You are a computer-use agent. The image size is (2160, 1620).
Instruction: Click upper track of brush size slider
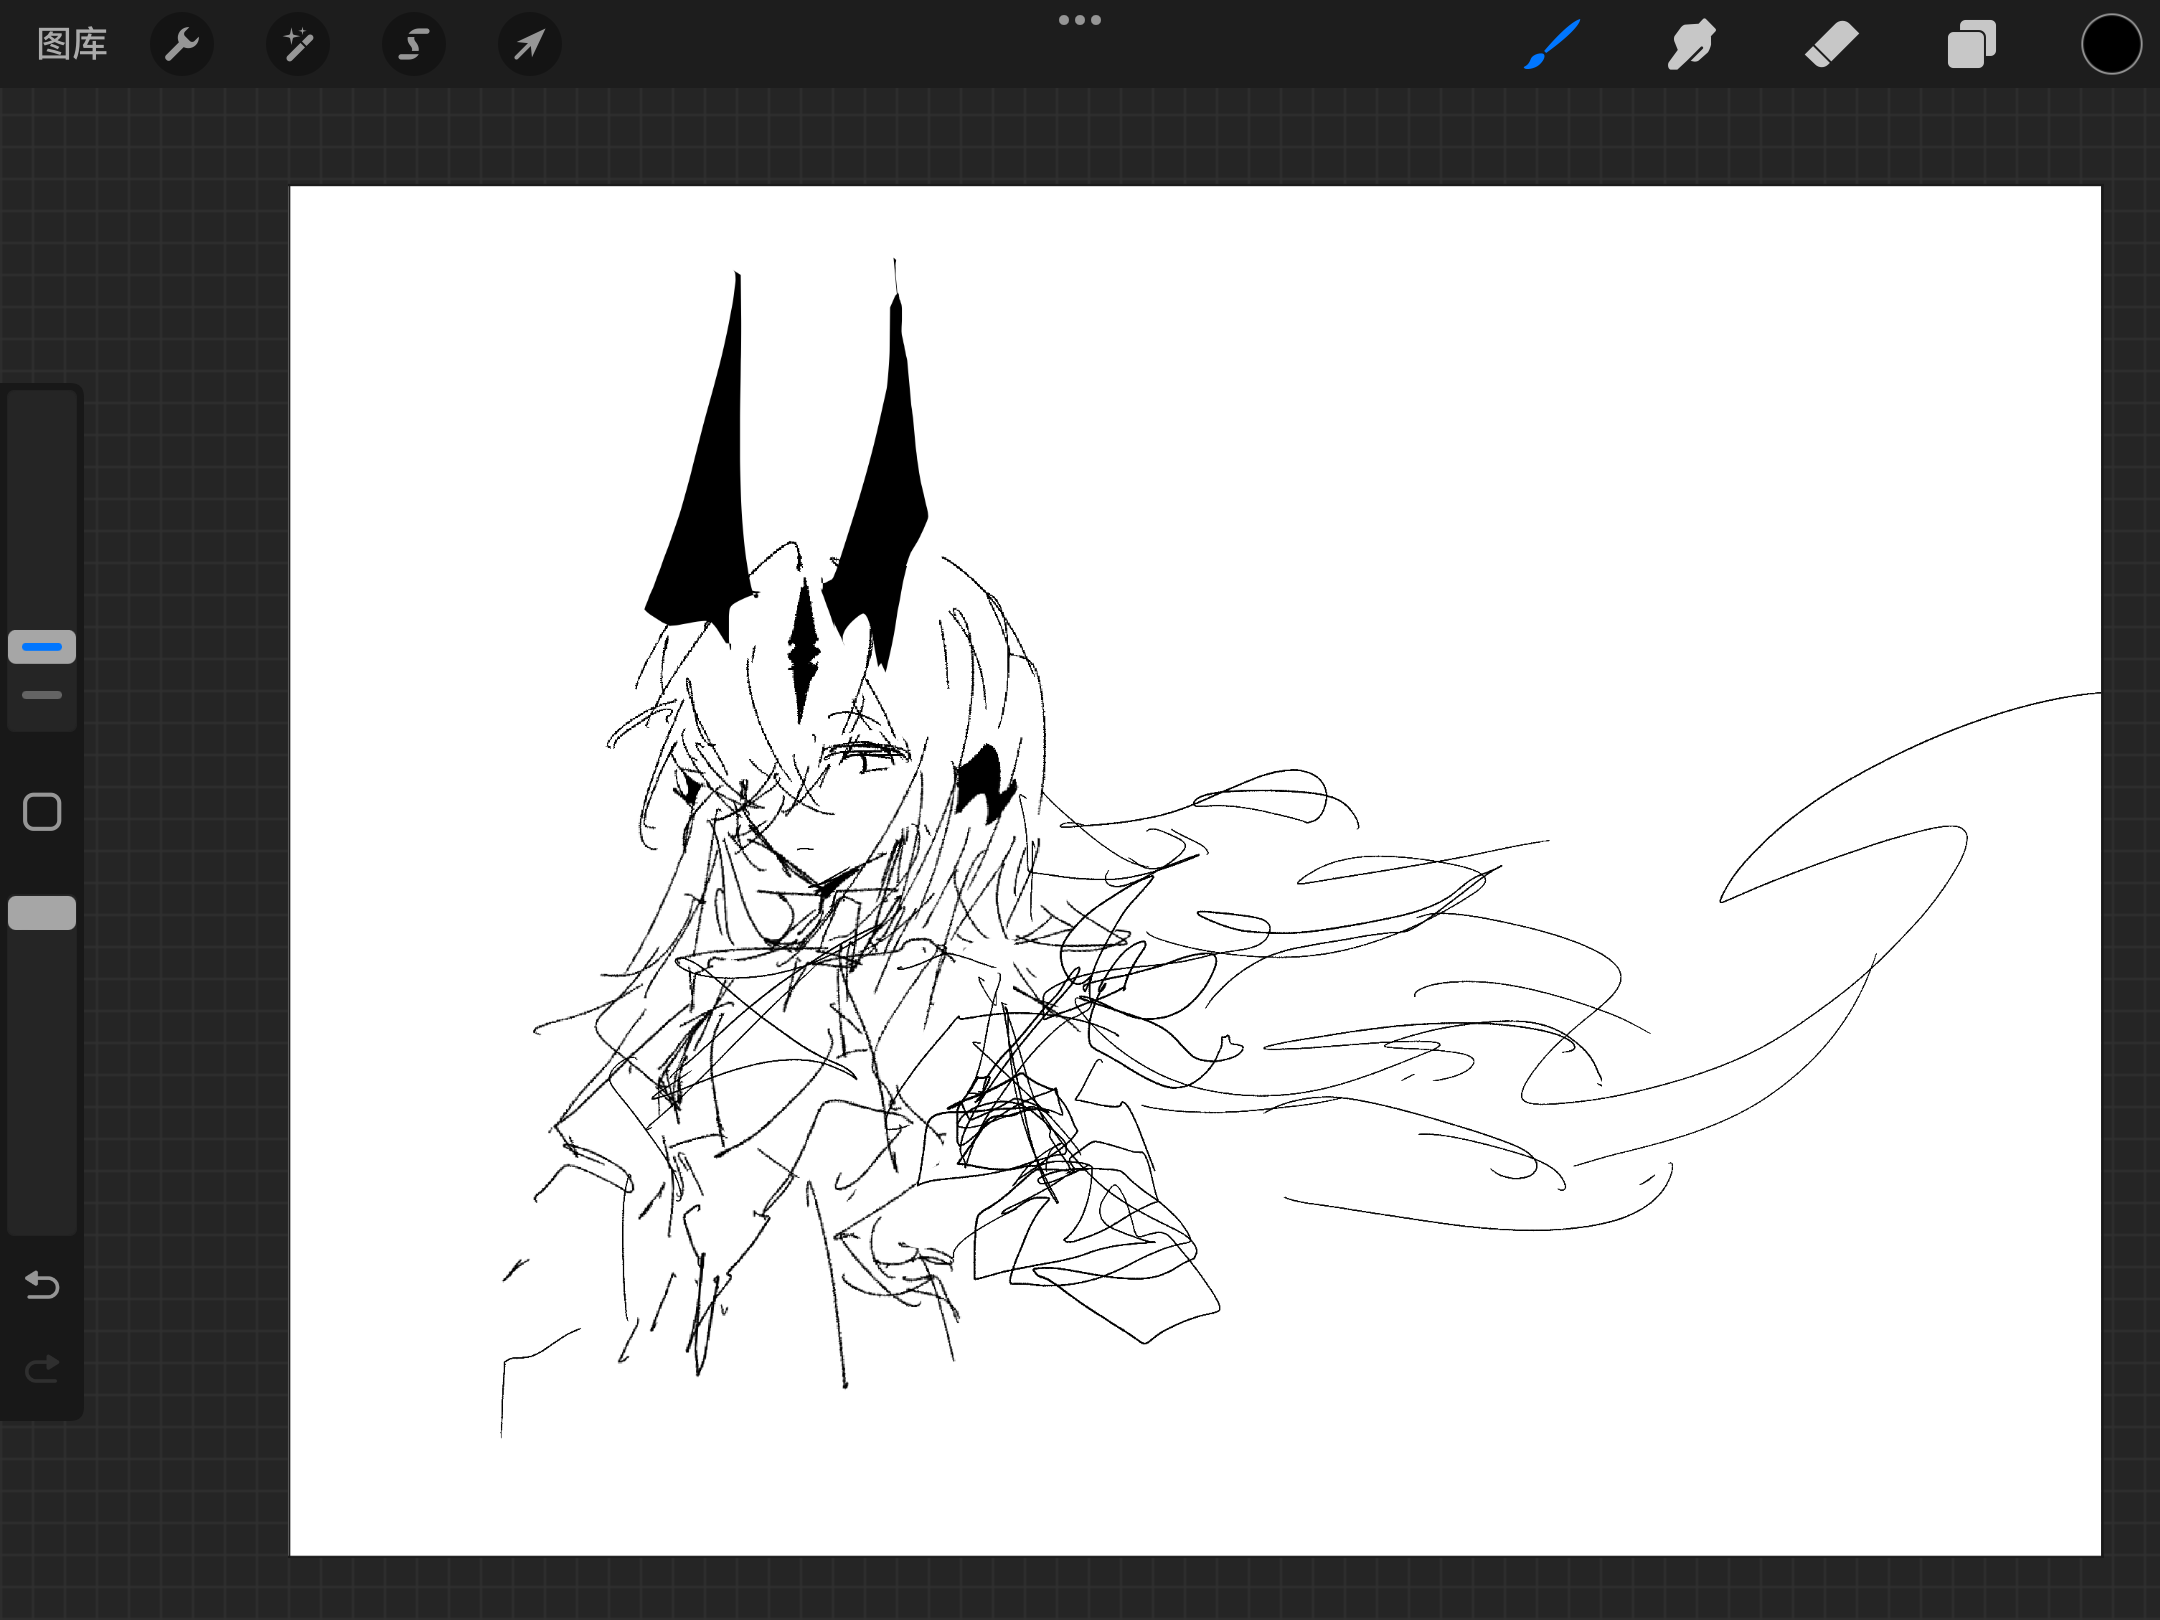pos(42,500)
